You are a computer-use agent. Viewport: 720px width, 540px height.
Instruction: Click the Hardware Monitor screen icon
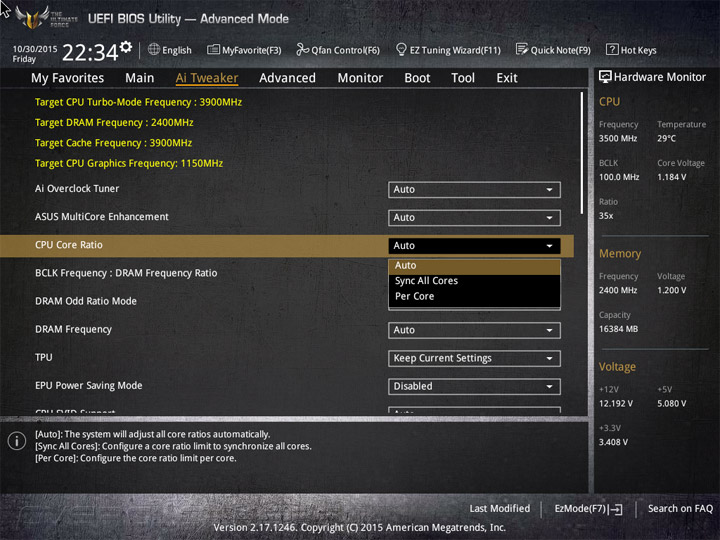pos(605,77)
